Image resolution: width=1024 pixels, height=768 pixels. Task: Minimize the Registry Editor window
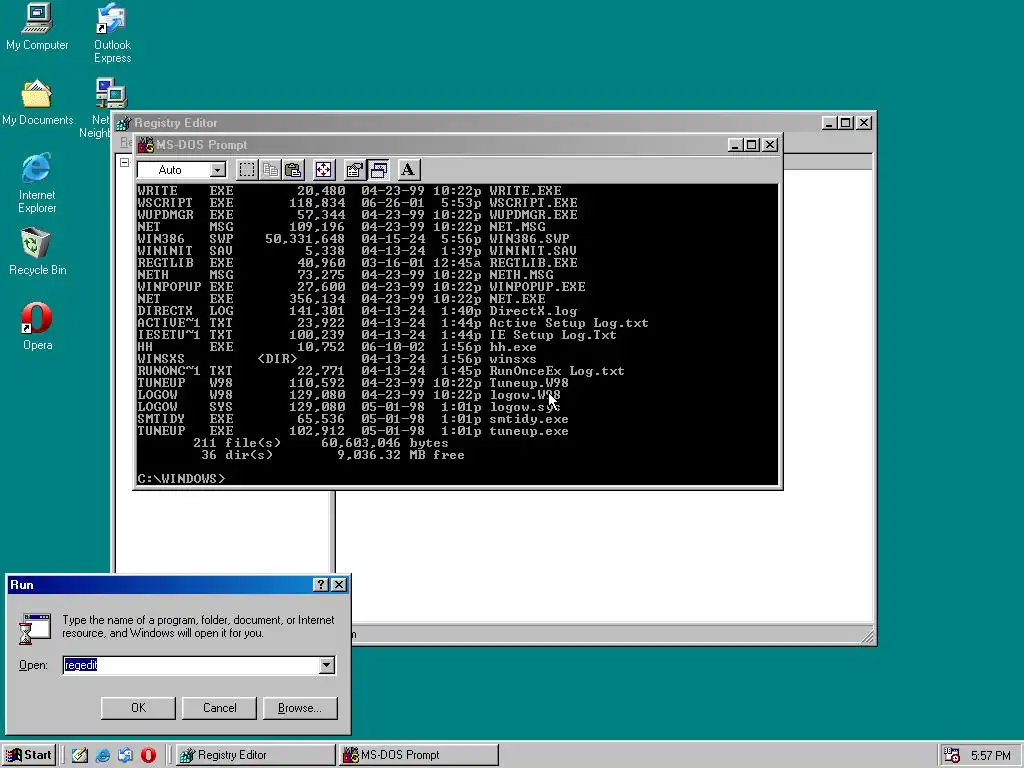click(x=829, y=123)
